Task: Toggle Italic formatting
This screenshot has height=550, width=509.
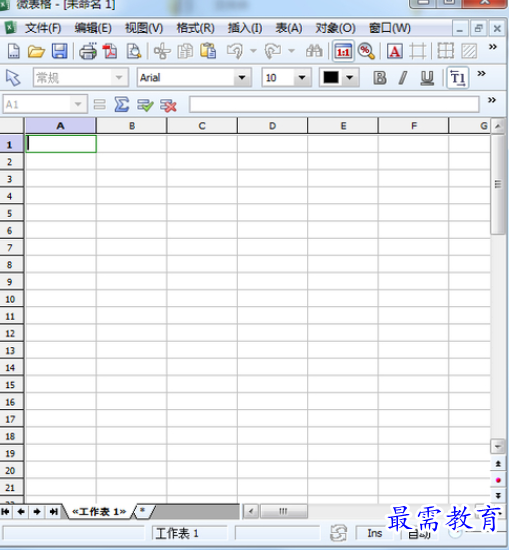Action: (x=403, y=78)
